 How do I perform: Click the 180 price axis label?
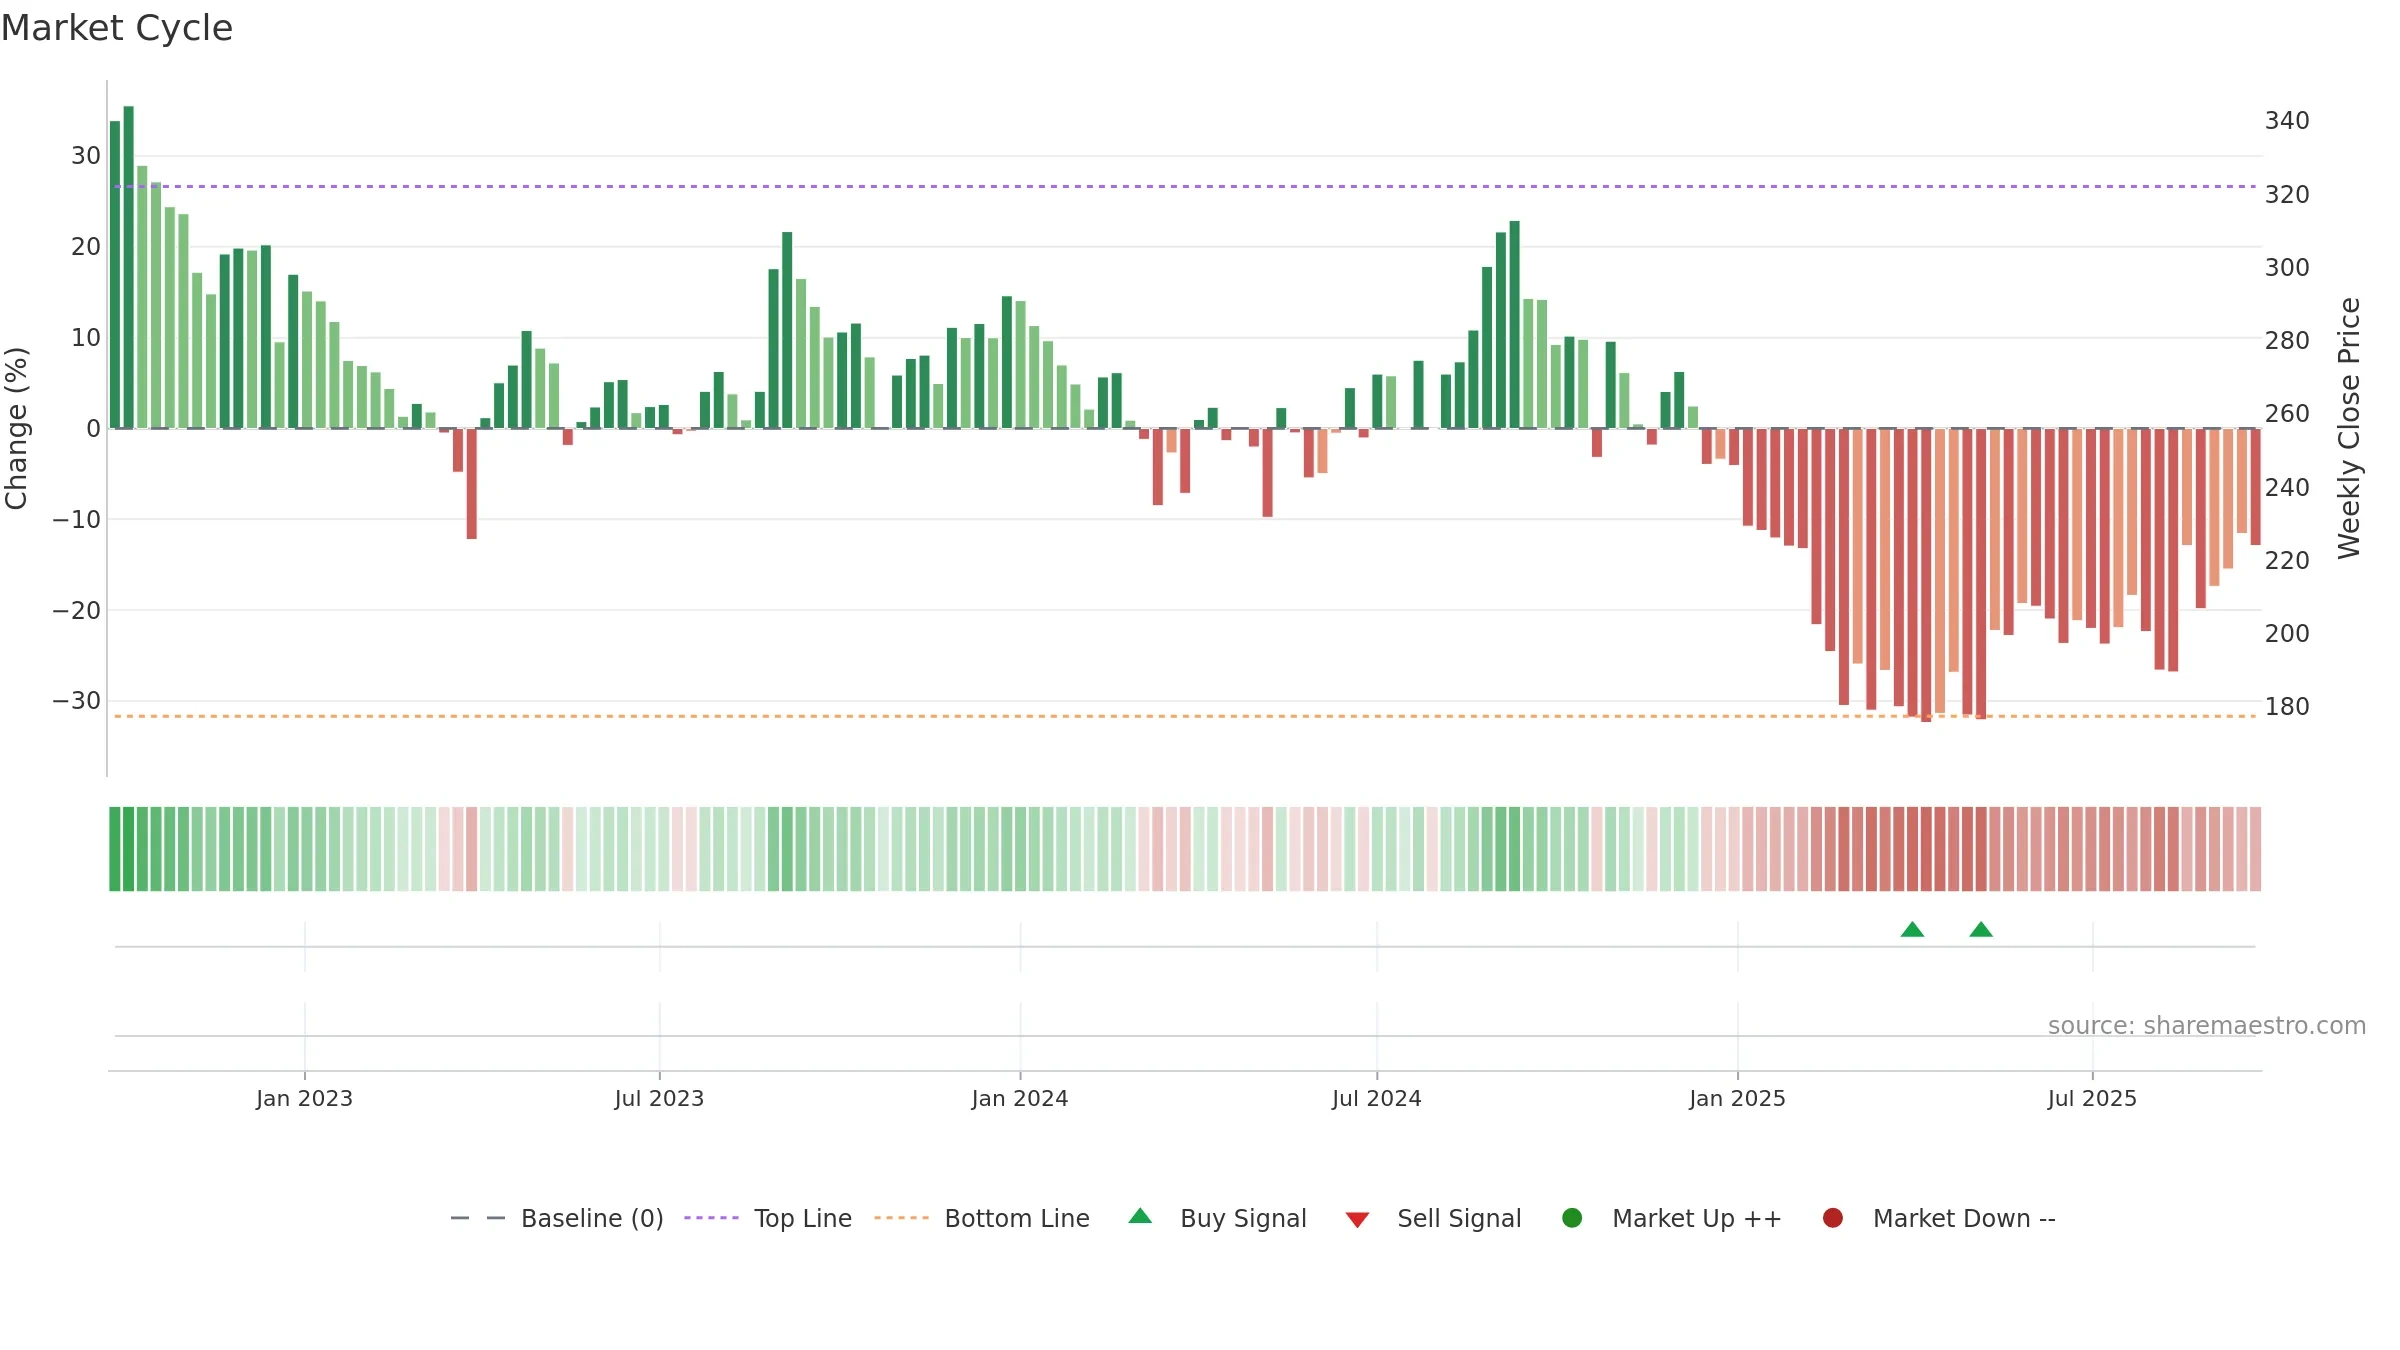tap(2287, 707)
